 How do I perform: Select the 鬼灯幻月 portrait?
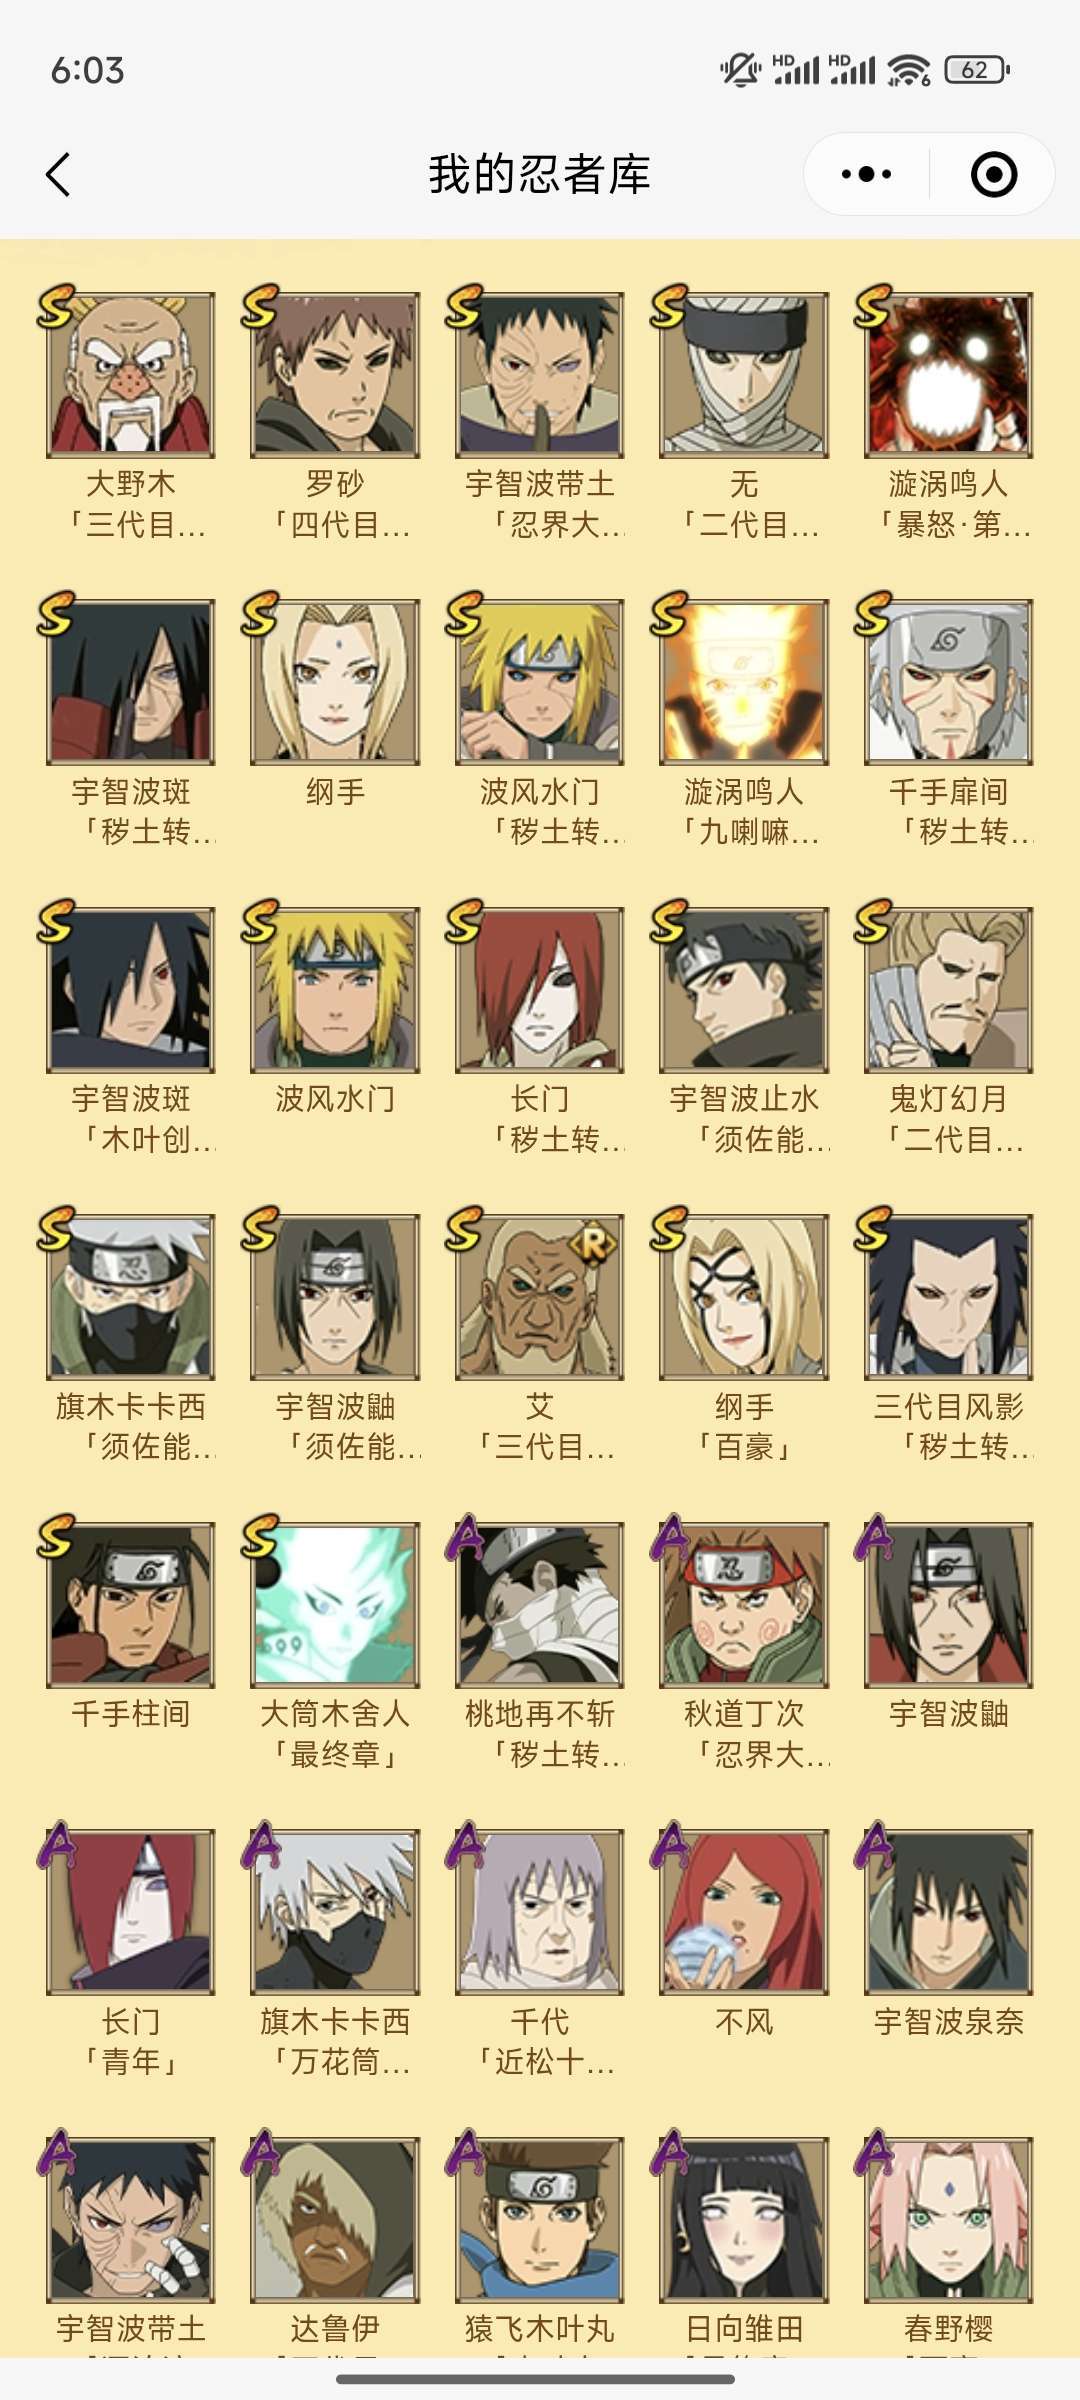948,990
